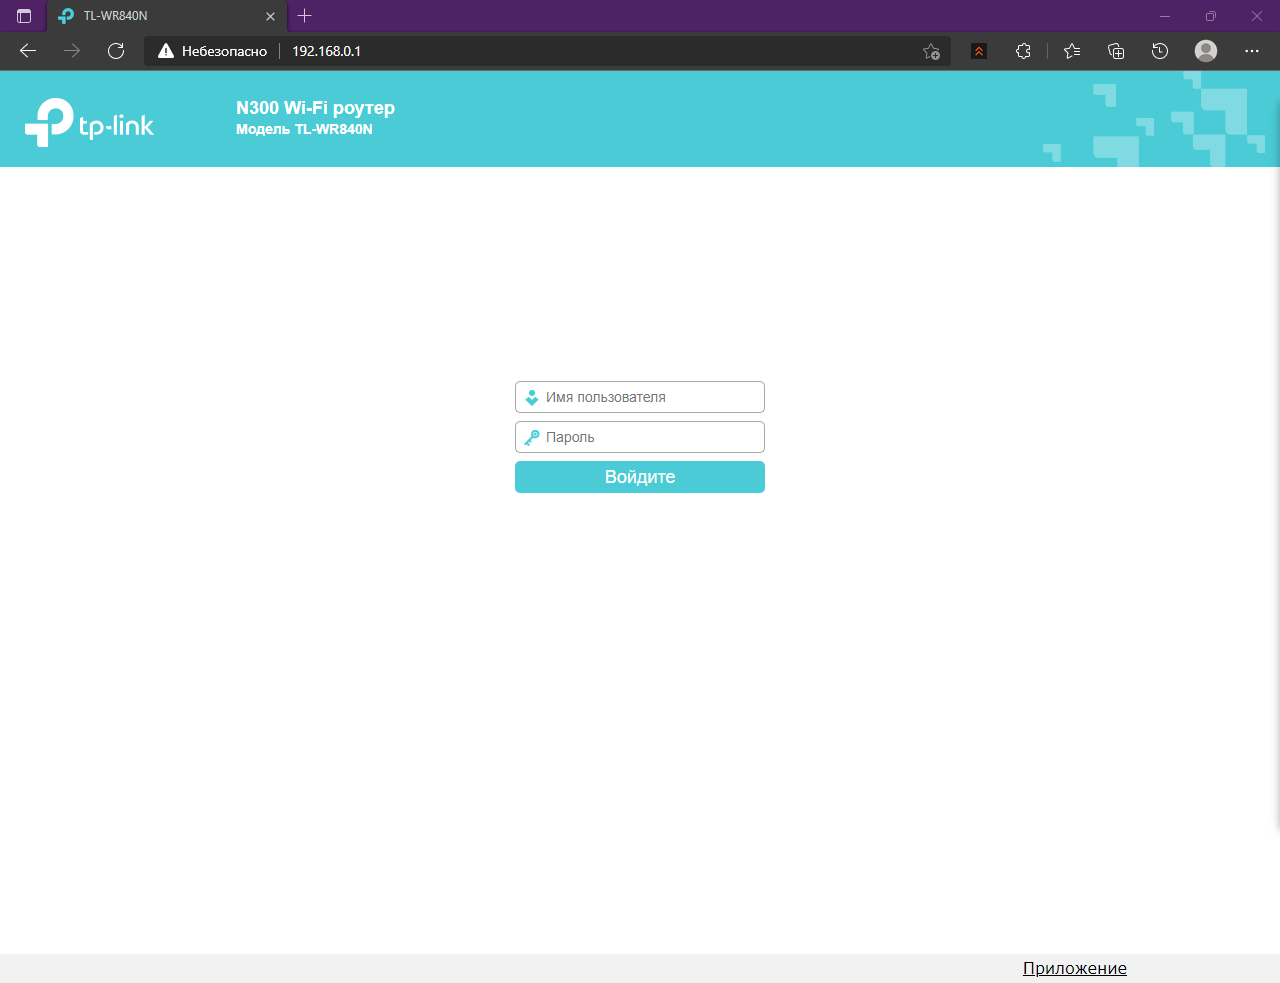Open the Приложение link

(1074, 968)
